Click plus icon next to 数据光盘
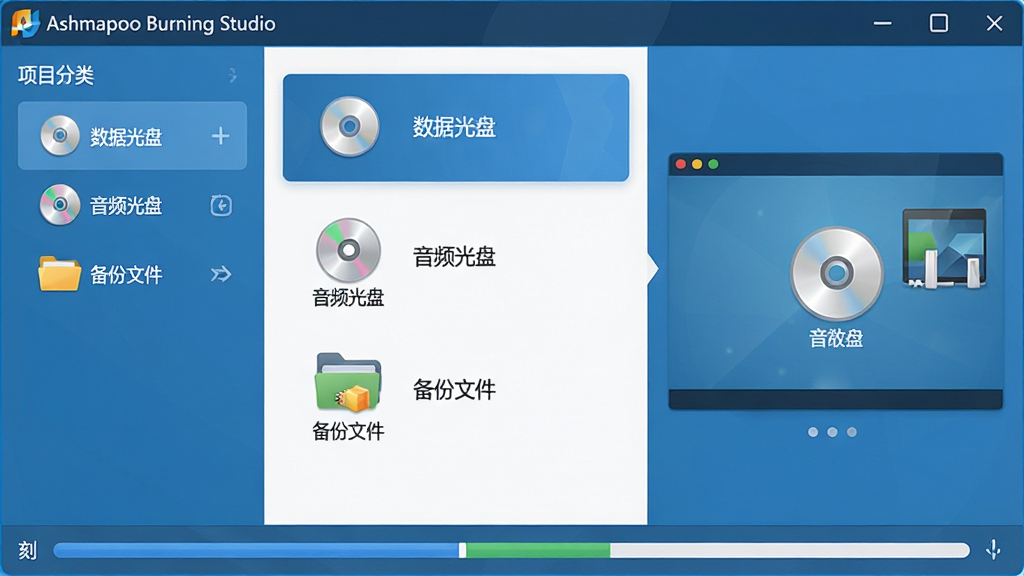 click(x=221, y=136)
